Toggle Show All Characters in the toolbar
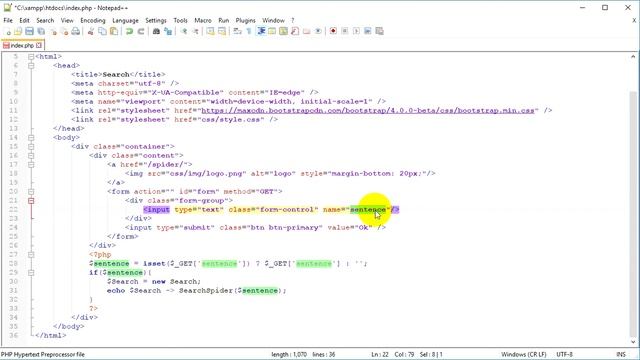 [249, 31]
